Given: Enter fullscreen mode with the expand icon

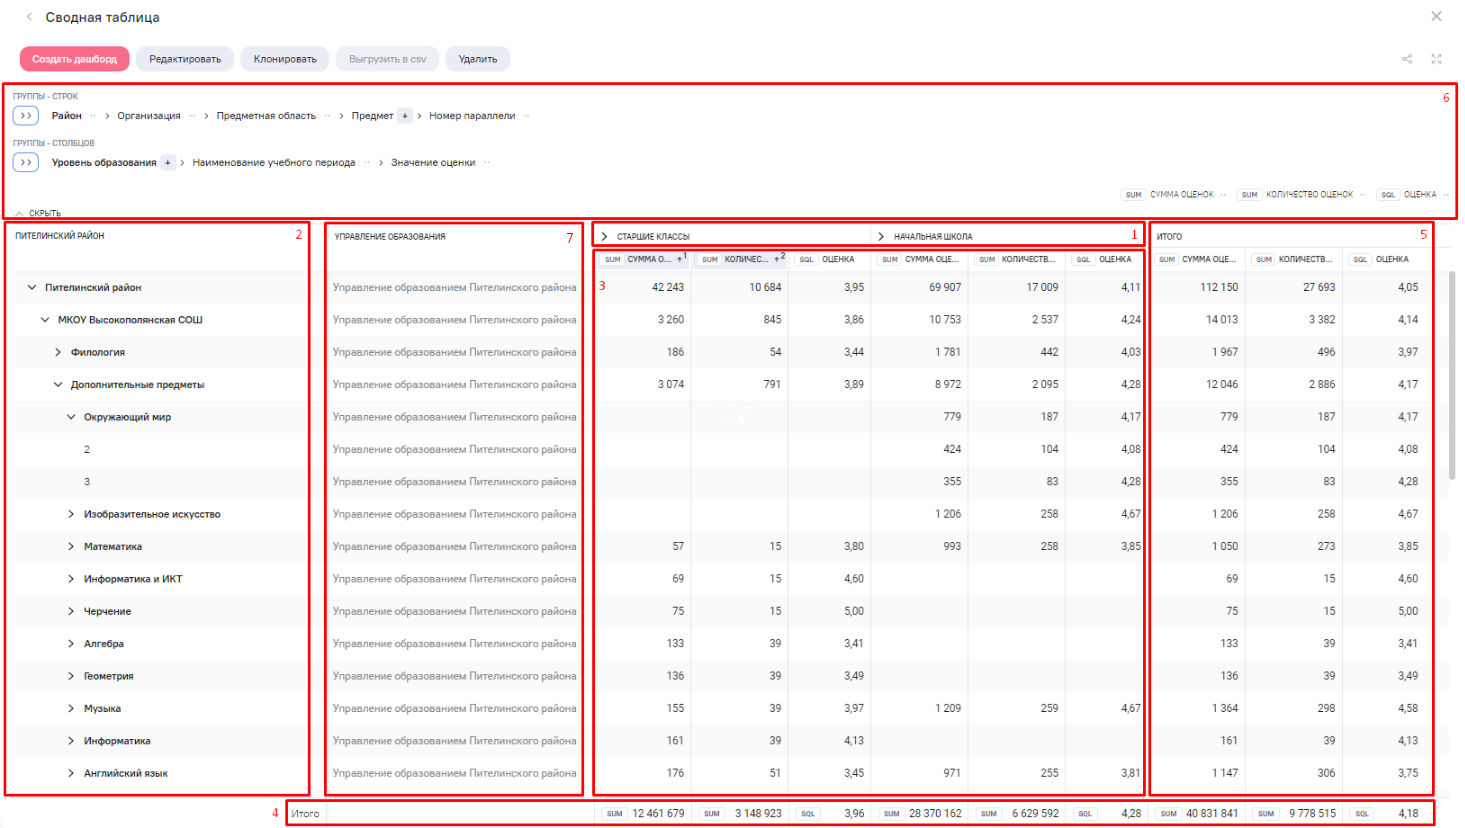Looking at the screenshot, I should coord(1436,59).
